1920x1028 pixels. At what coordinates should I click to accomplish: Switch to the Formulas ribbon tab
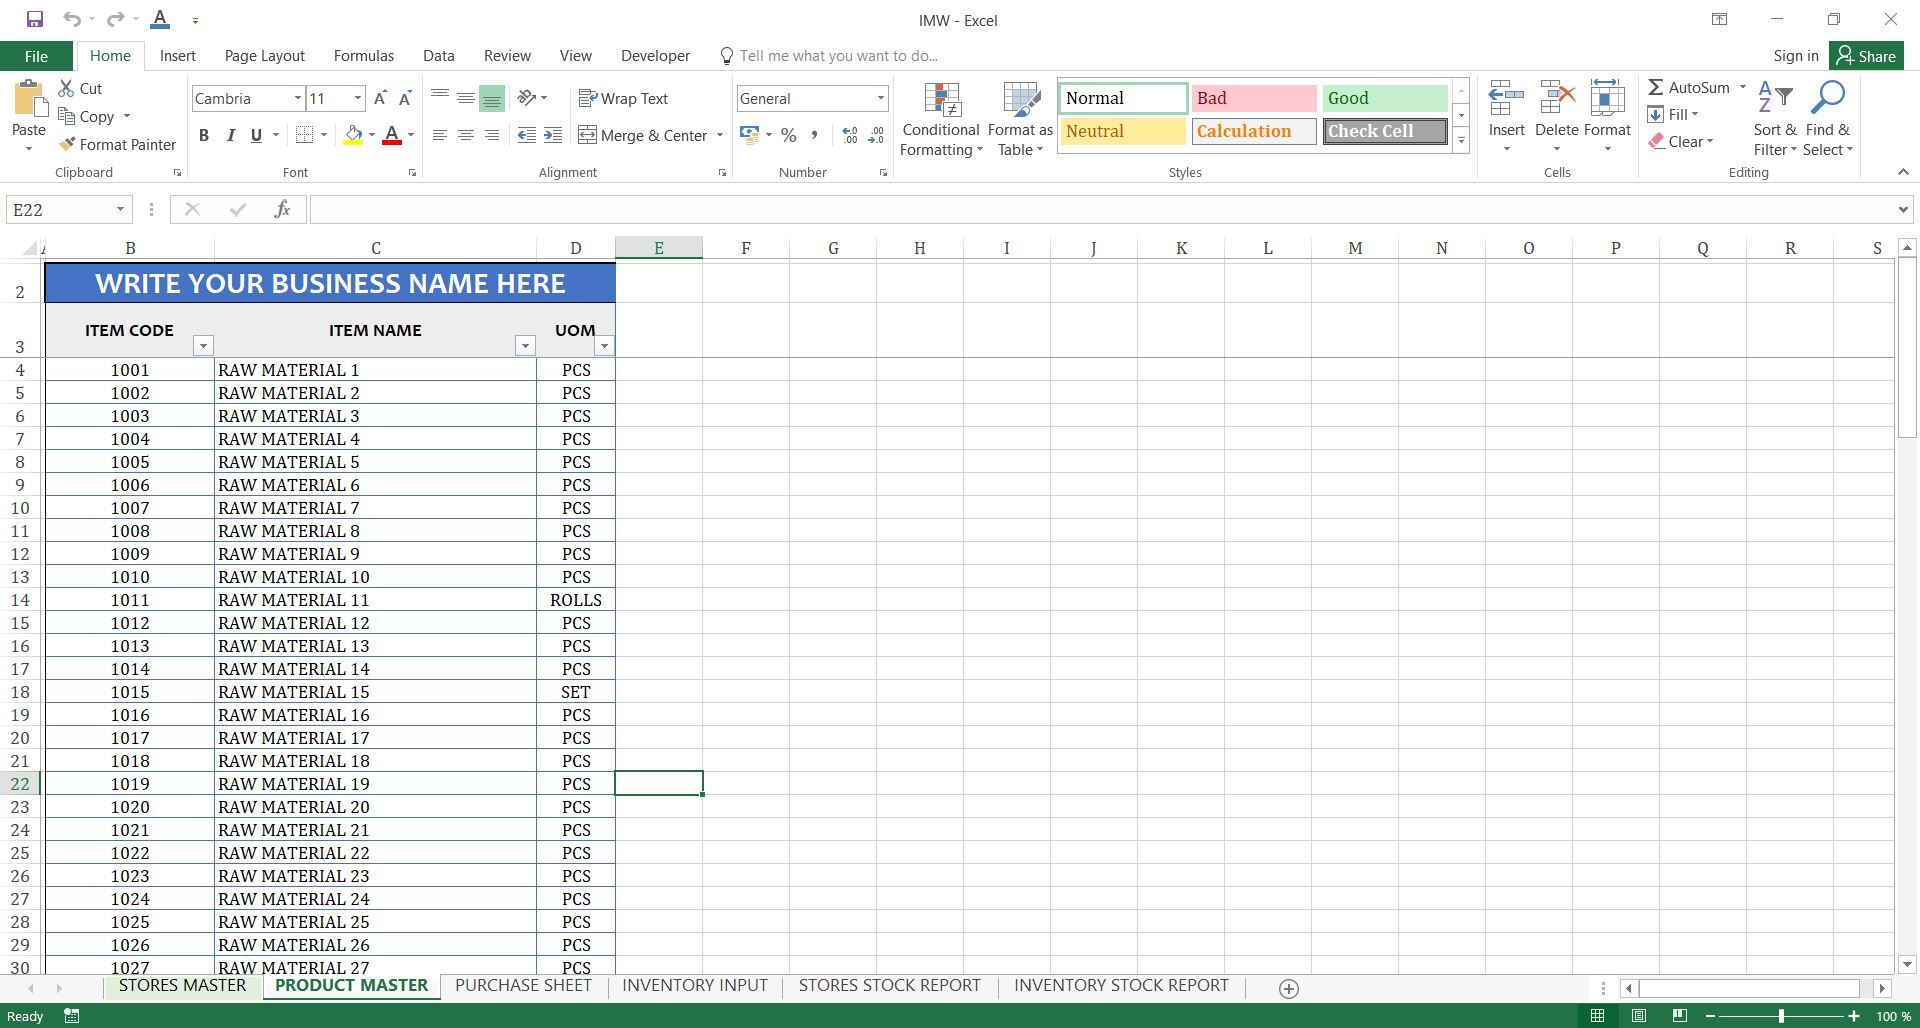tap(363, 55)
